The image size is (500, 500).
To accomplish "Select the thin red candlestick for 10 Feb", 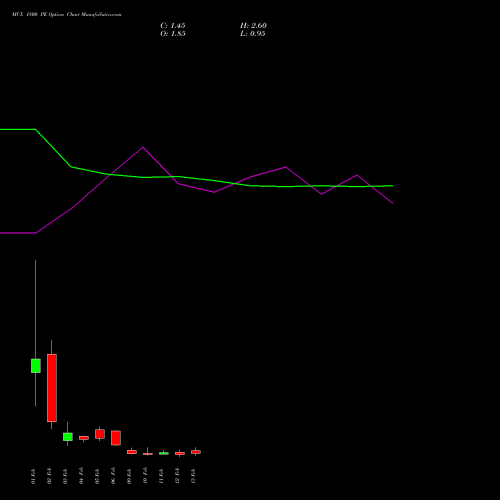I will pos(148,454).
